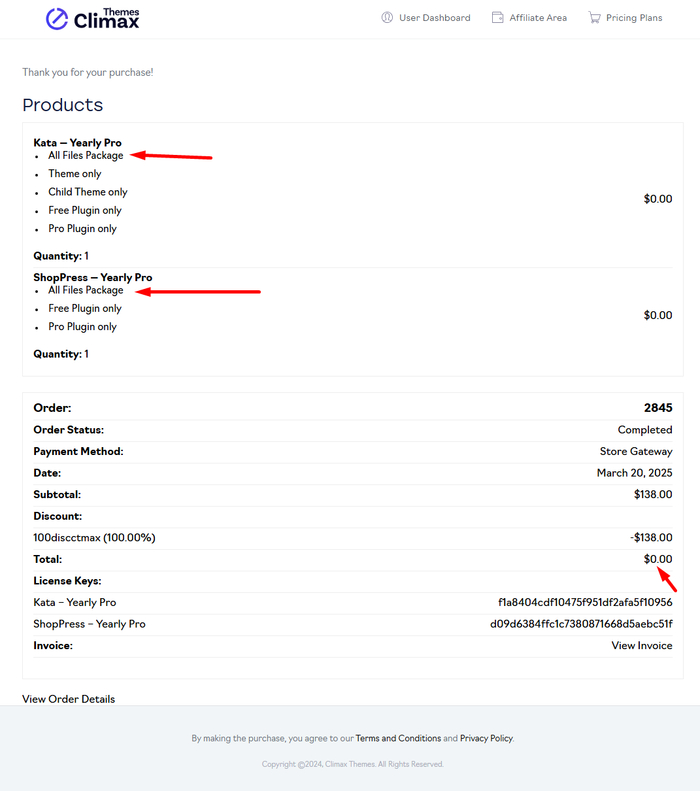
Task: Select ShopPress Pro Plugin only item
Action: [82, 327]
